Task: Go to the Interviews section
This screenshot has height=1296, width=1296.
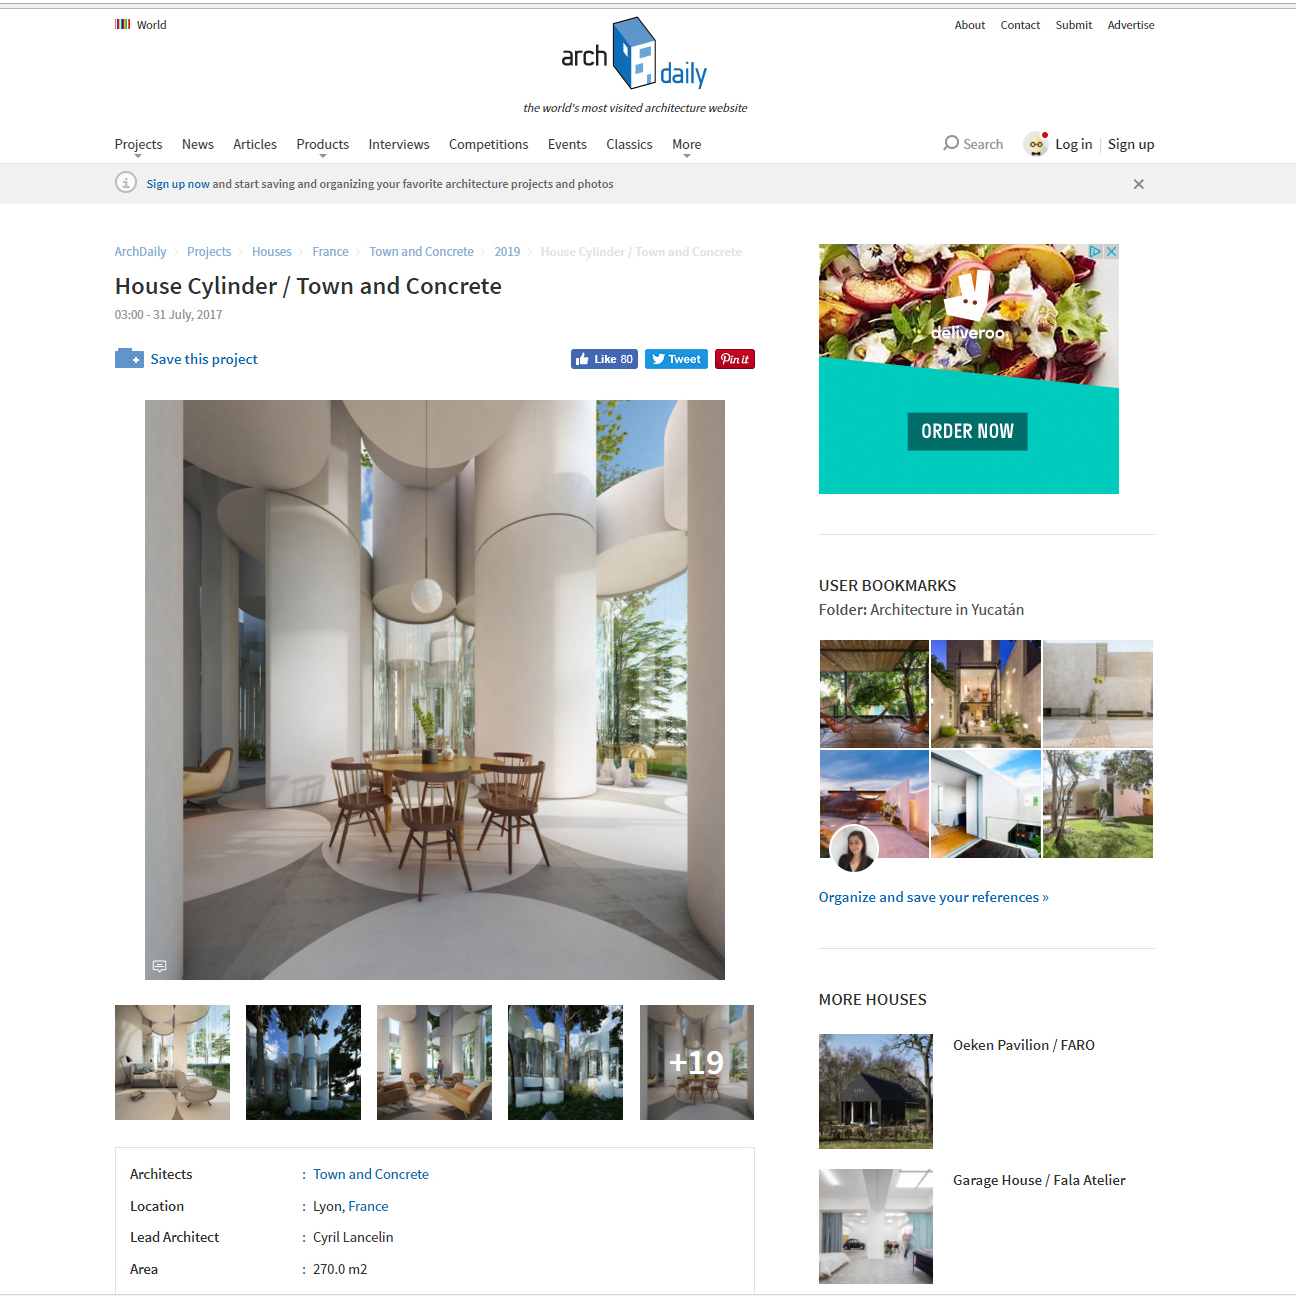Action: [x=398, y=144]
